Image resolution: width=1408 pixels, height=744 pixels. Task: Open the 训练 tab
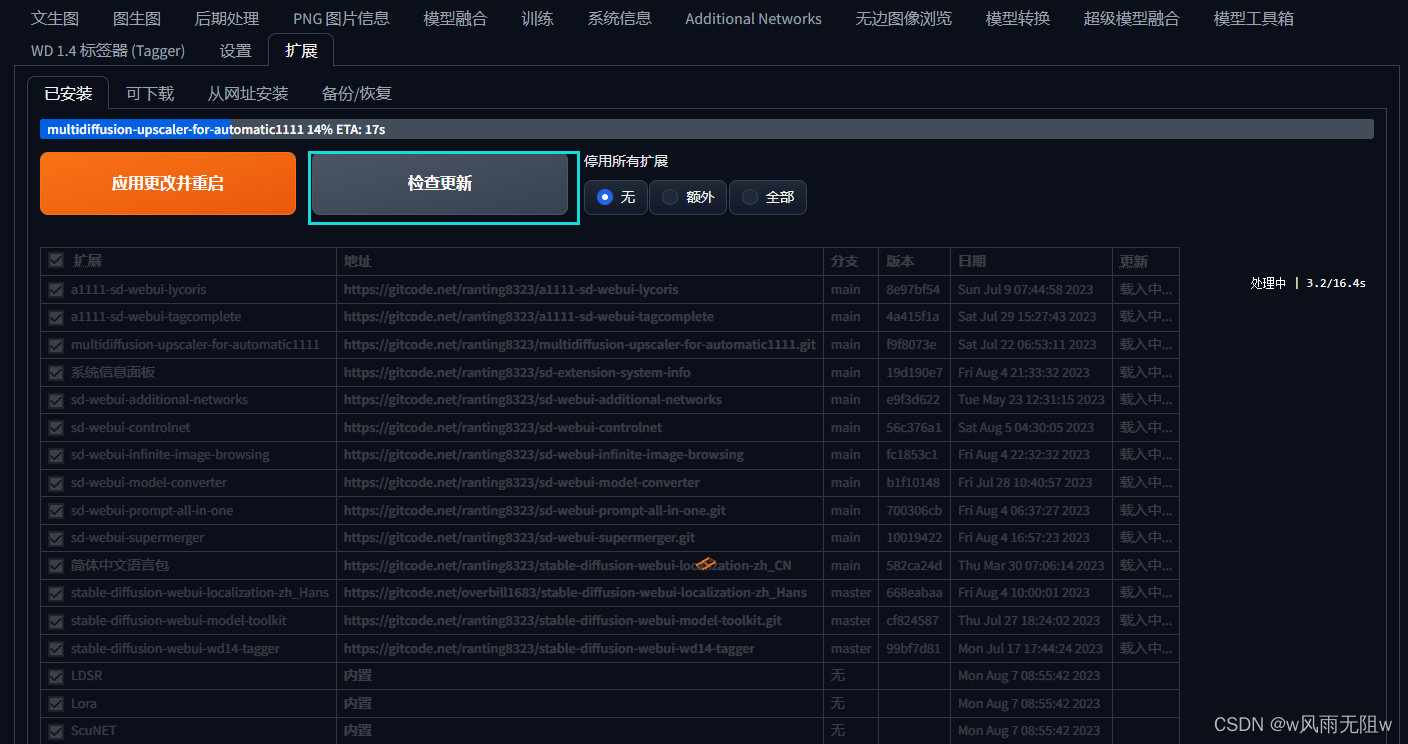(537, 18)
